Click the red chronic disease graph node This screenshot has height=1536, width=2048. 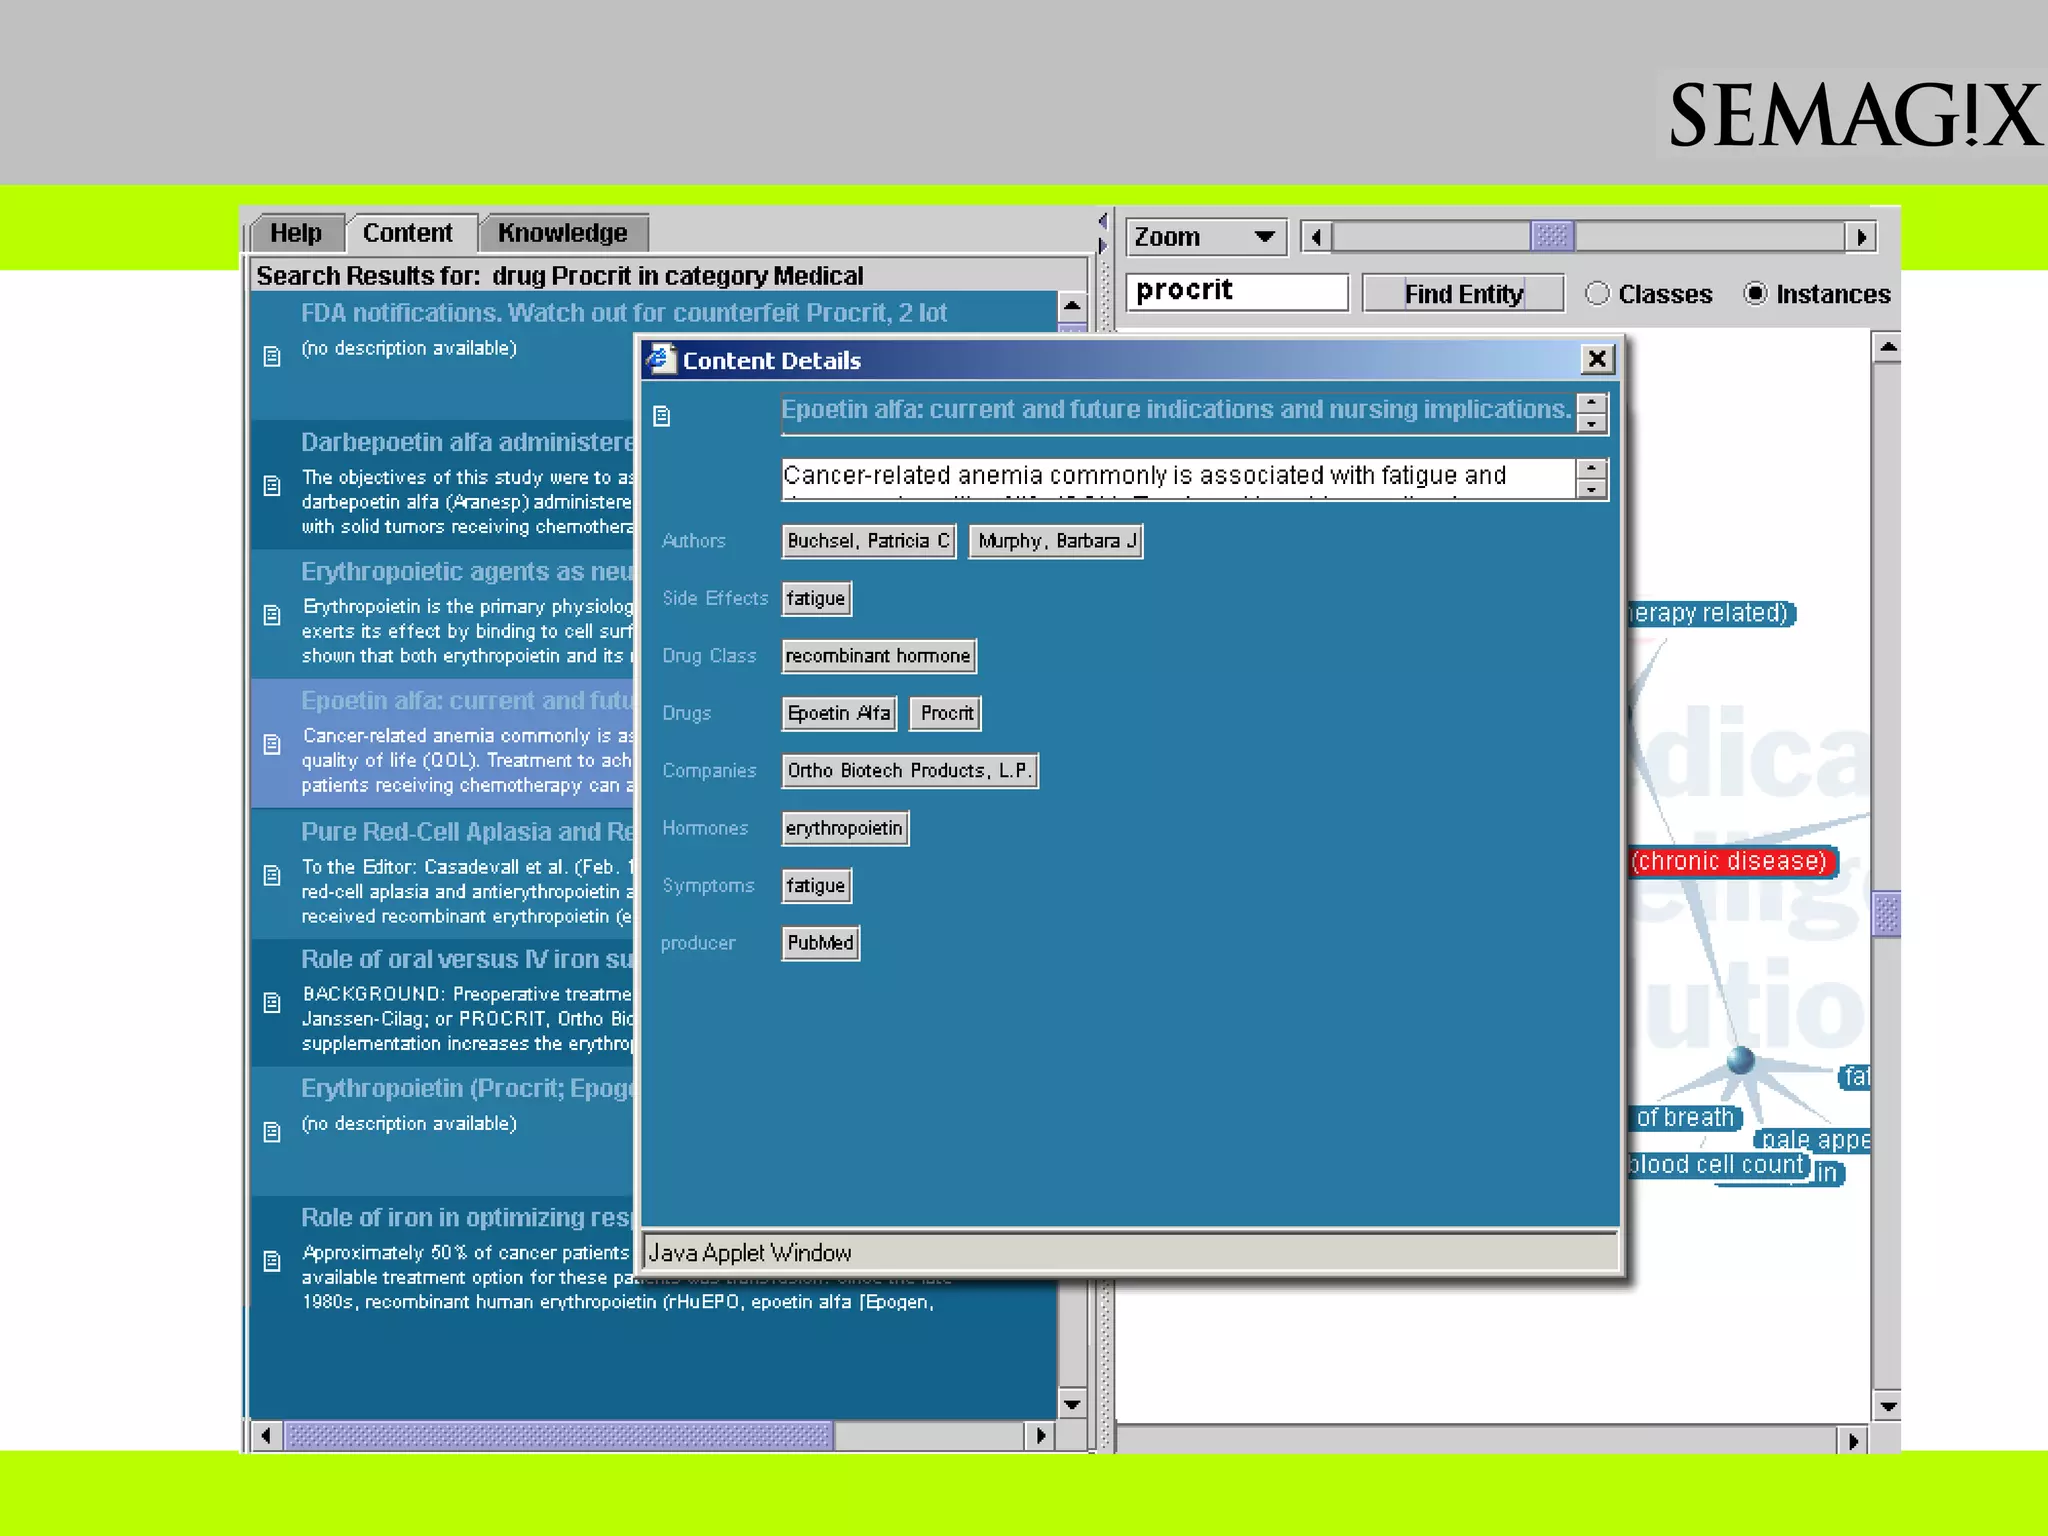coord(1729,861)
